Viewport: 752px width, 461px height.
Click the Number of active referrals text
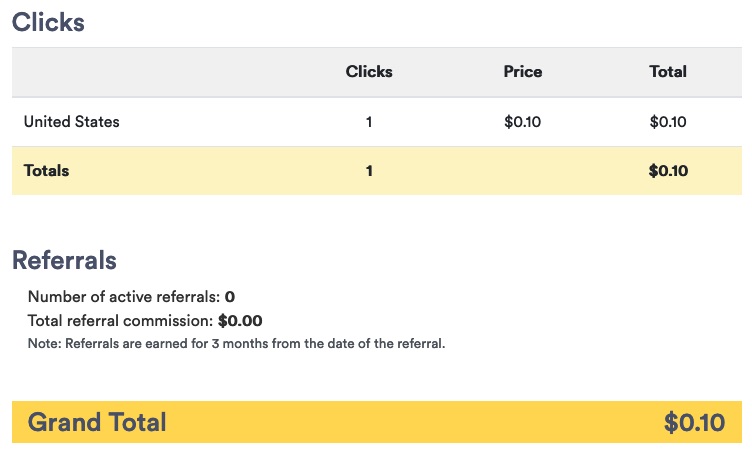coord(124,296)
